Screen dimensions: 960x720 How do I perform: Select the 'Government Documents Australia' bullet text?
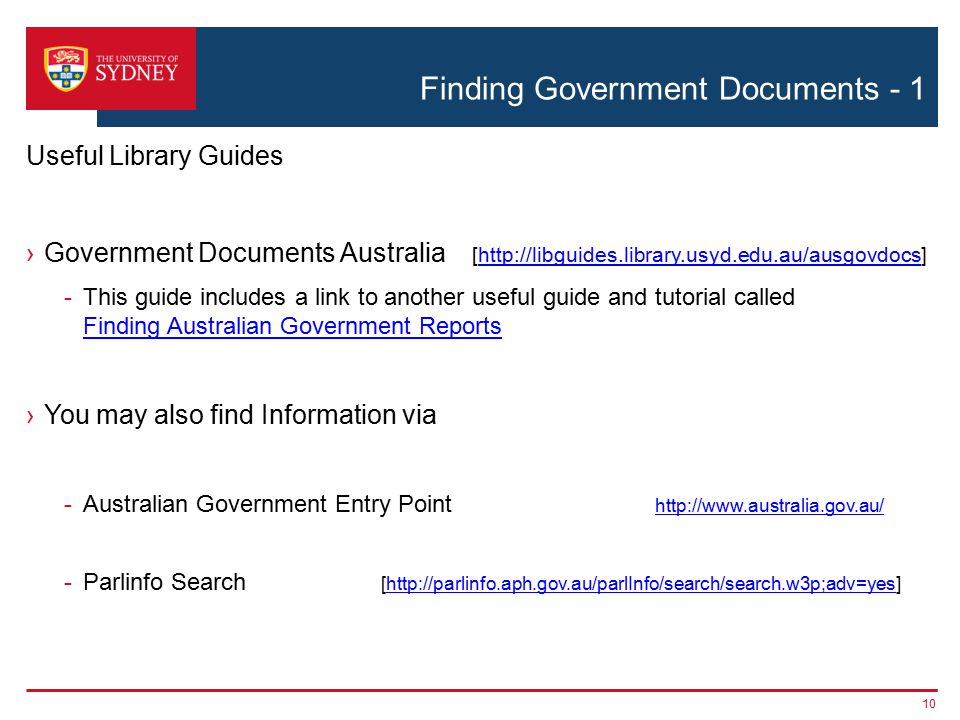[x=244, y=253]
